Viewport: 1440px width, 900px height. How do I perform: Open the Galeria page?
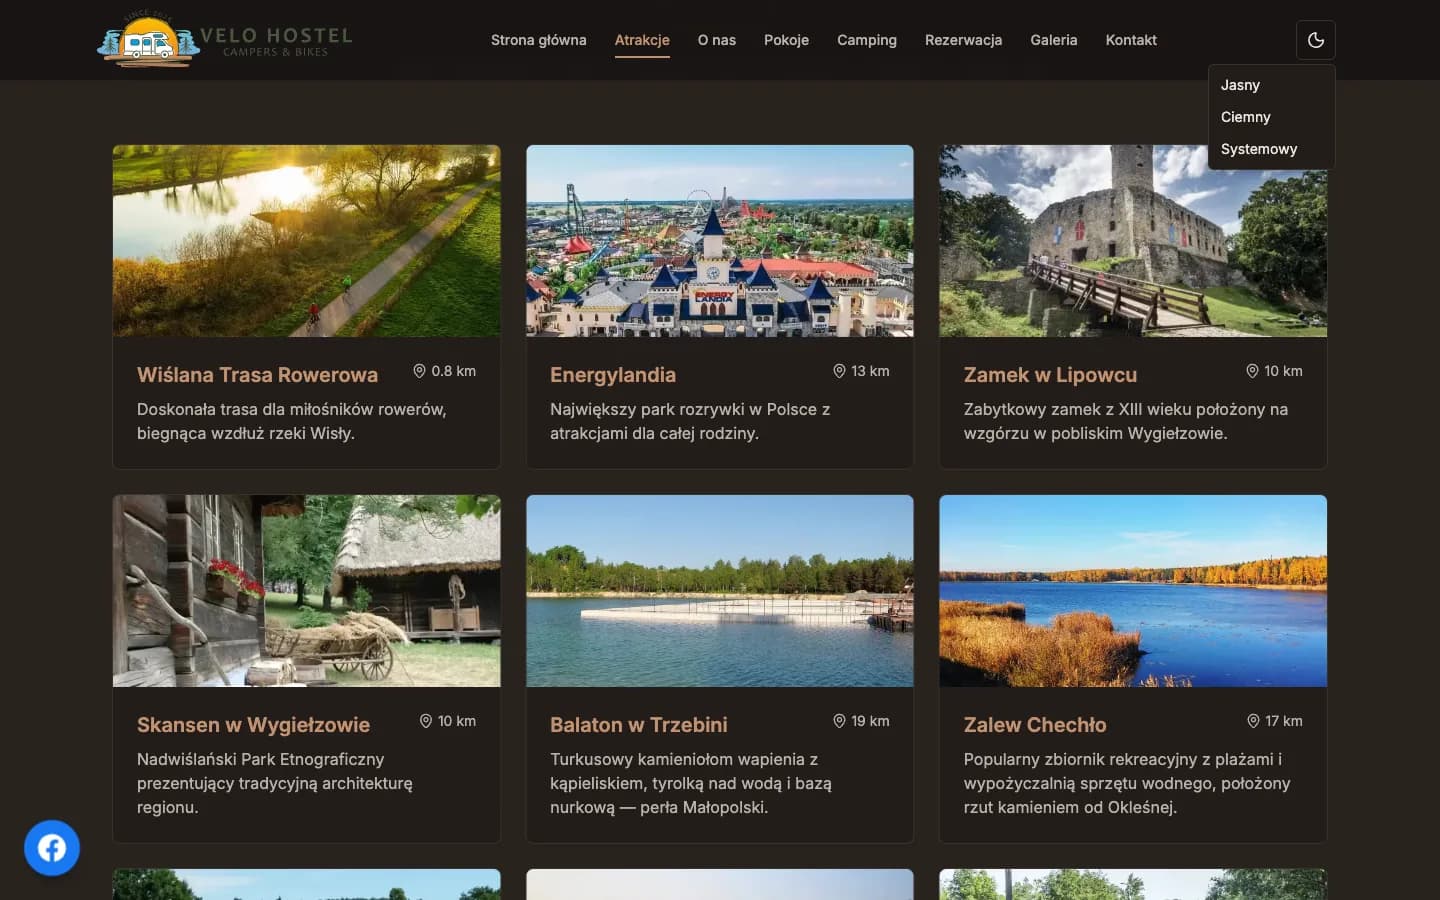[x=1054, y=40]
